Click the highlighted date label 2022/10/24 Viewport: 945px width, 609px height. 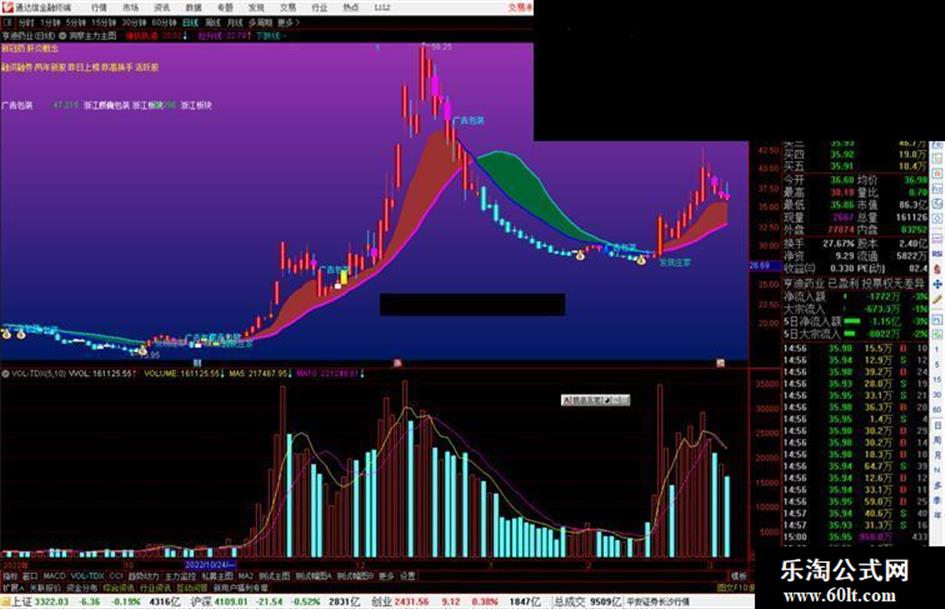(210, 565)
